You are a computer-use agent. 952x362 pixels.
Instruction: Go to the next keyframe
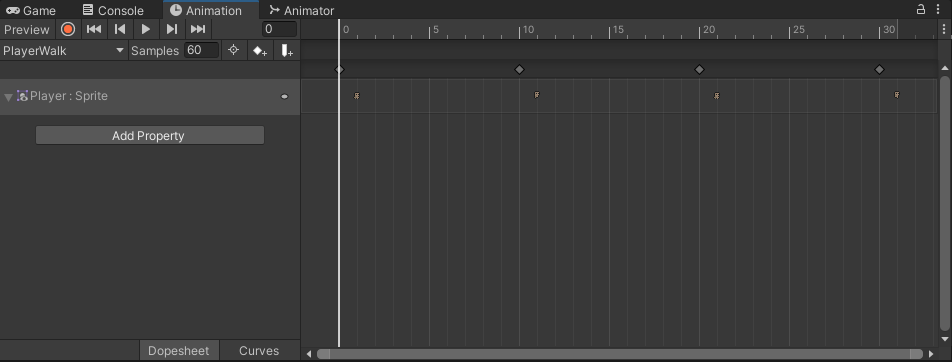(172, 29)
